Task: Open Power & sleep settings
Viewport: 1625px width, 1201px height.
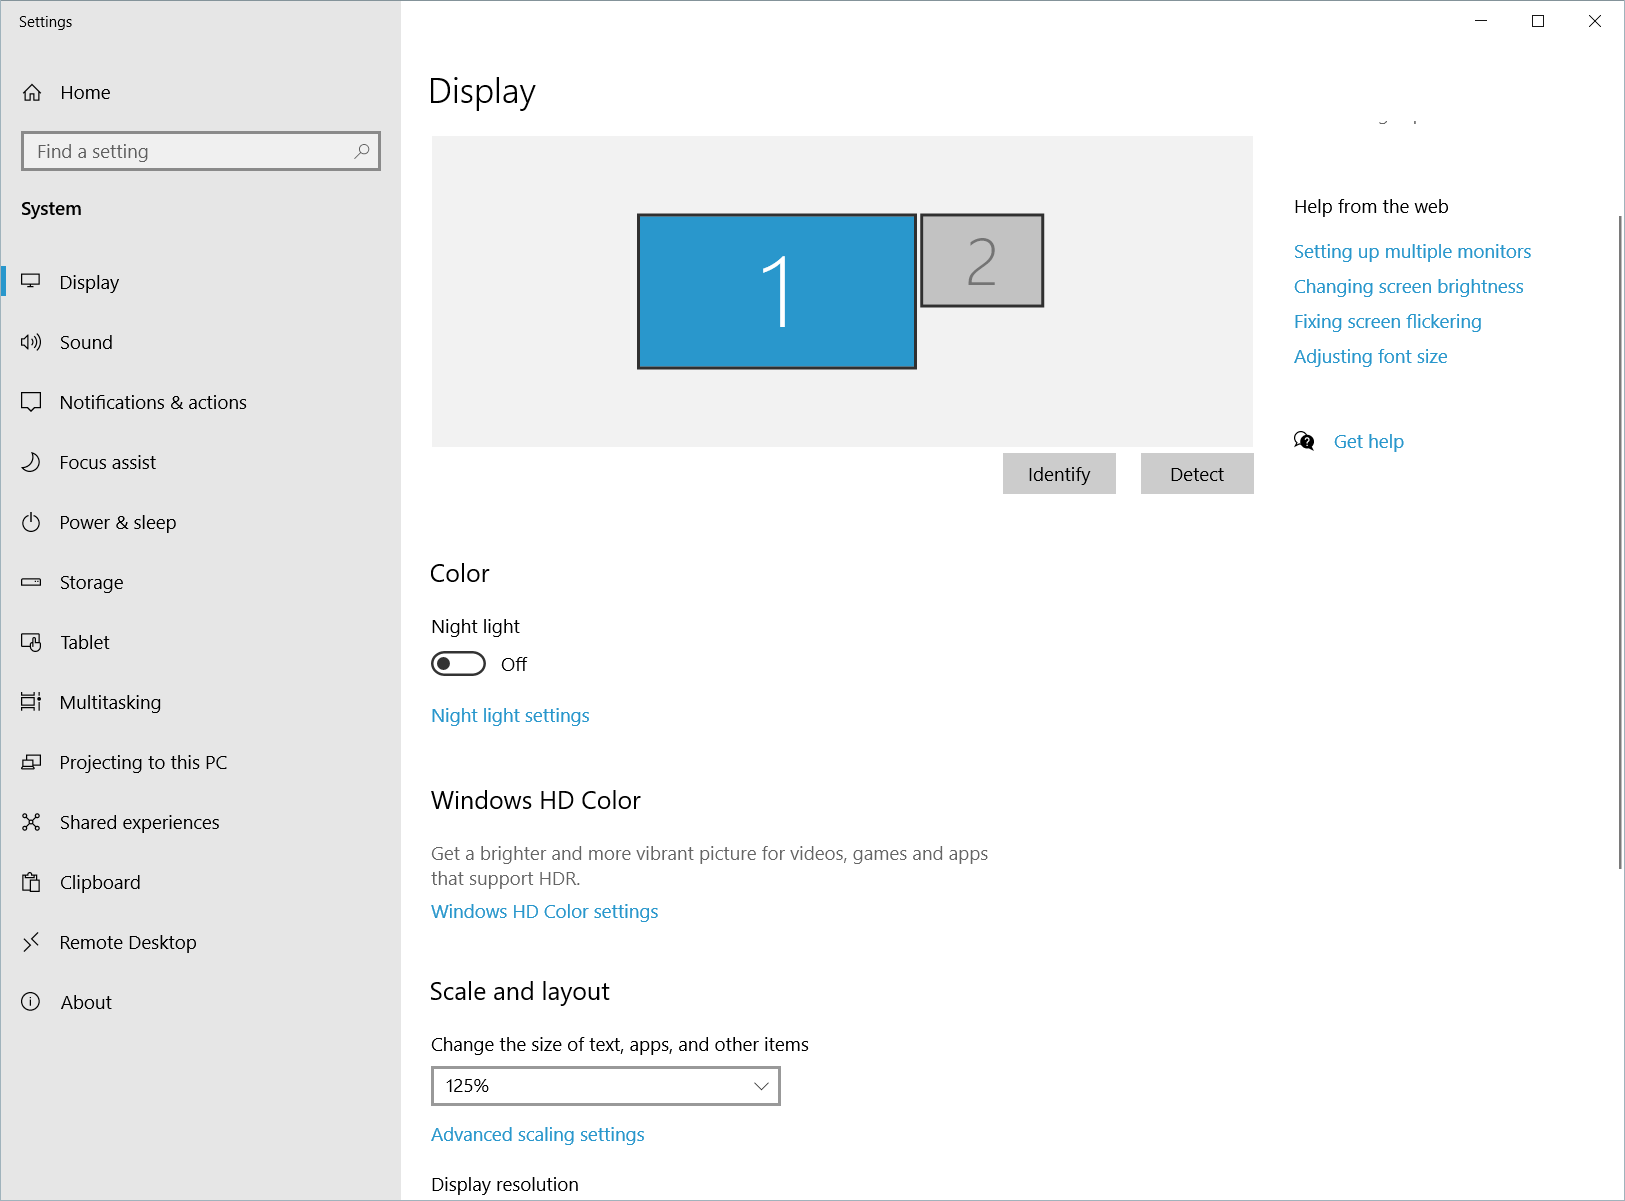Action: pos(119,522)
